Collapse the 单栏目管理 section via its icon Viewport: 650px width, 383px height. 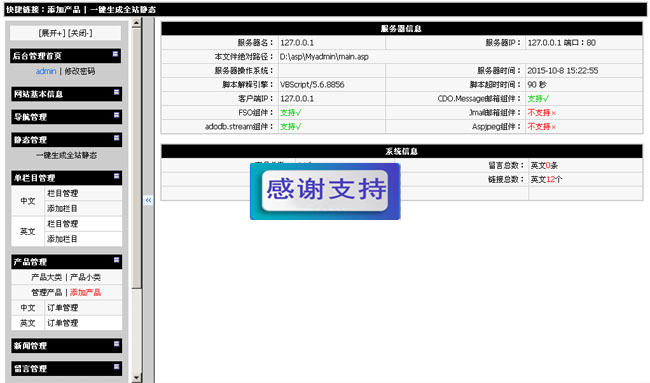pos(116,176)
